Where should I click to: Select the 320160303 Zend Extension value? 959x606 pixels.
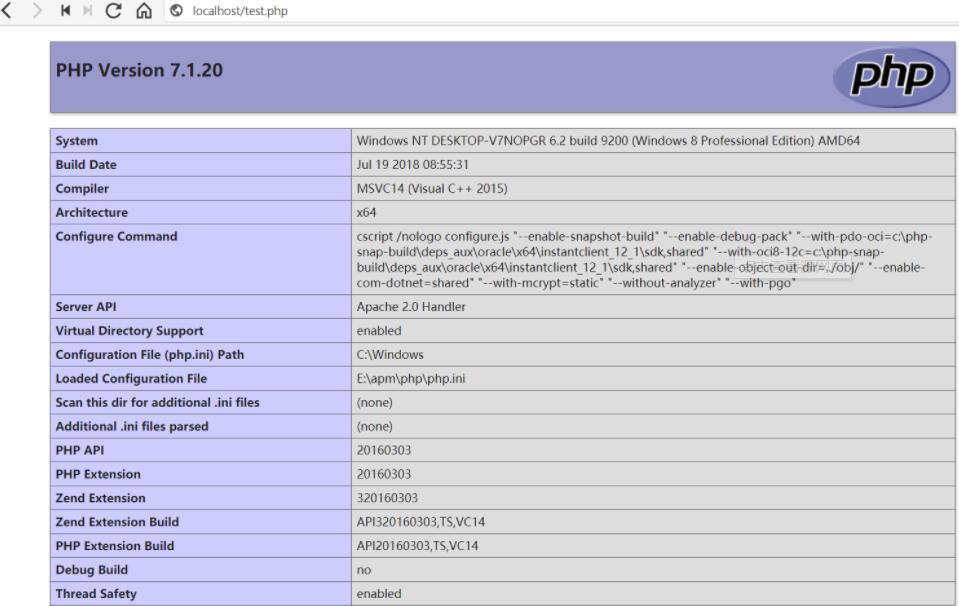pos(387,498)
